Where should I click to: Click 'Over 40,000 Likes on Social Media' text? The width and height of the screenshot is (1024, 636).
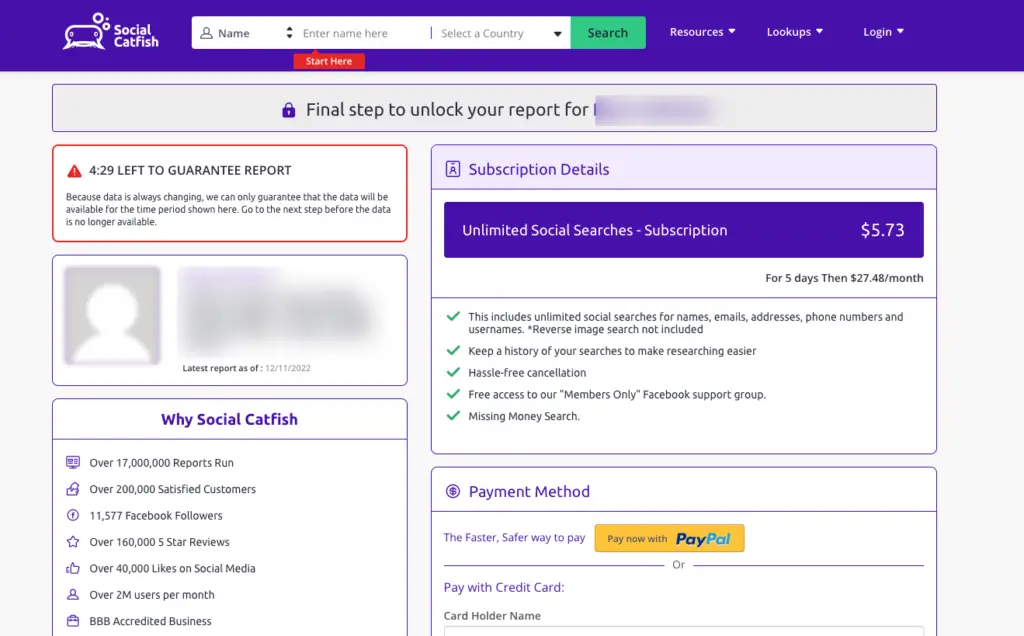(172, 568)
